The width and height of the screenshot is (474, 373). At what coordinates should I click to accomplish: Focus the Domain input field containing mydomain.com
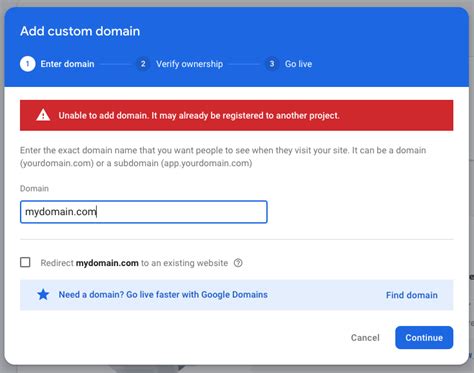pos(144,212)
